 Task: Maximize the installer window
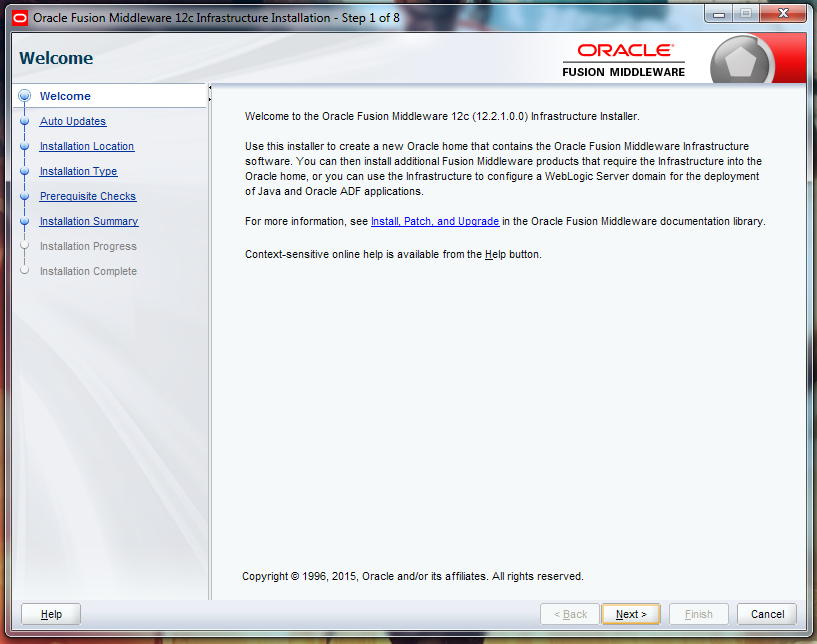[746, 14]
